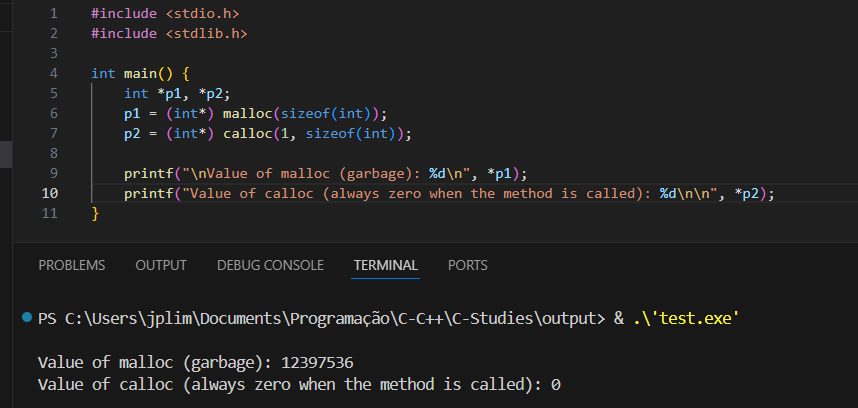The width and height of the screenshot is (858, 408).
Task: Open the DEBUG CONSOLE tab
Action: point(270,265)
